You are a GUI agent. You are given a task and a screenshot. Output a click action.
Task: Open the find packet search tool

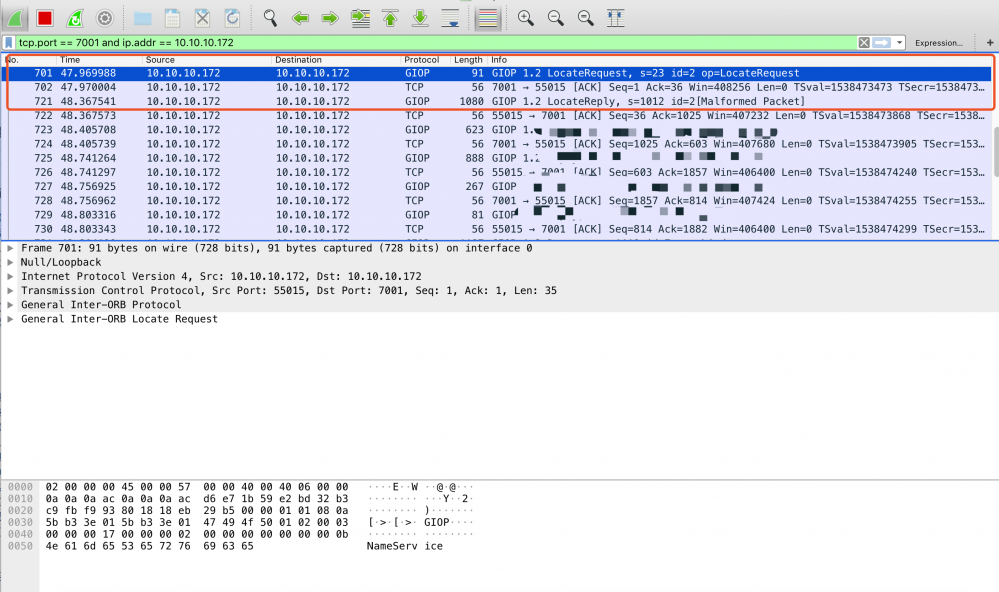pos(270,17)
